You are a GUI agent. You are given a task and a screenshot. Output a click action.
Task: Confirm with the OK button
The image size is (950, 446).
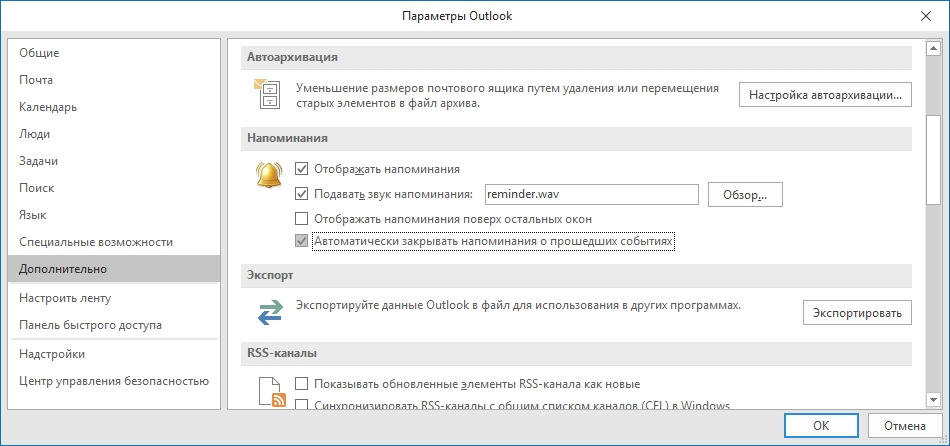pos(821,425)
